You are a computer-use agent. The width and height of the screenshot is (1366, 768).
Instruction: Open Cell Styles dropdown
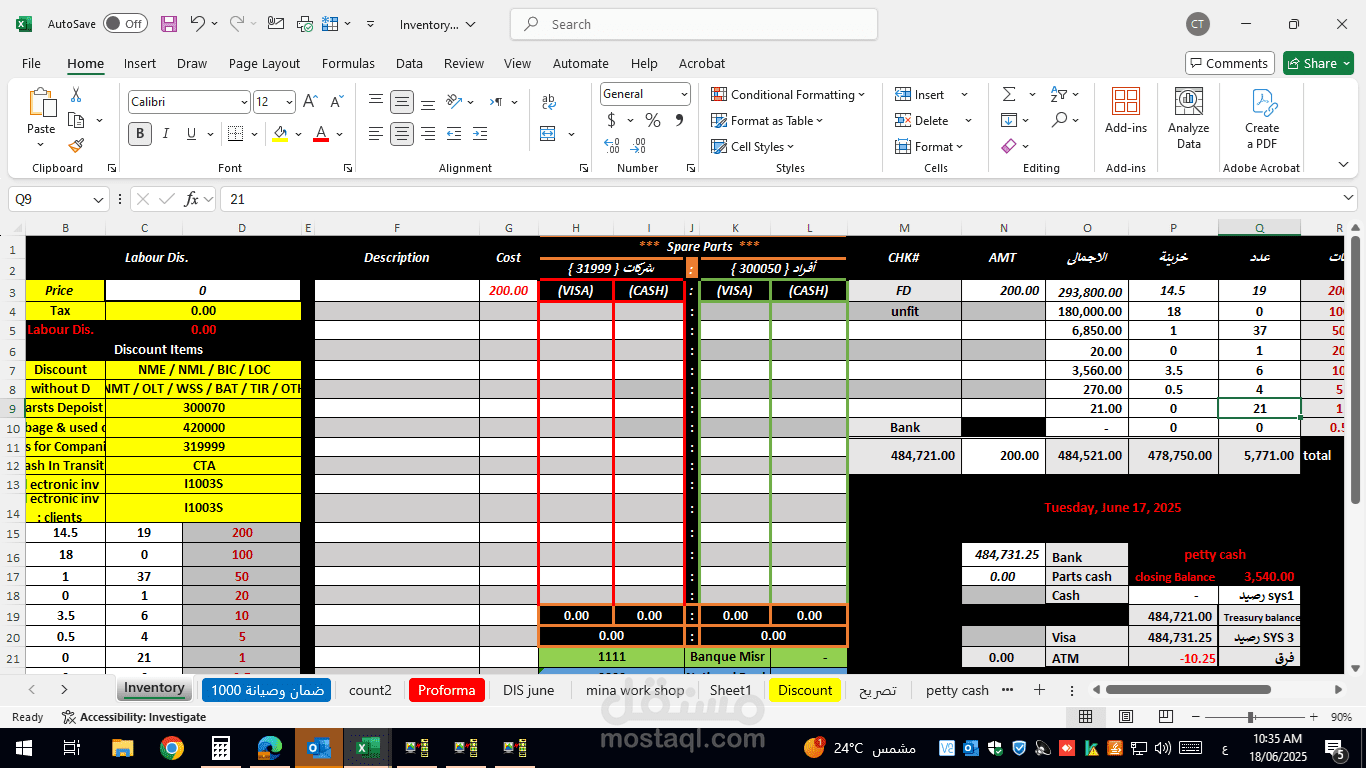753,147
